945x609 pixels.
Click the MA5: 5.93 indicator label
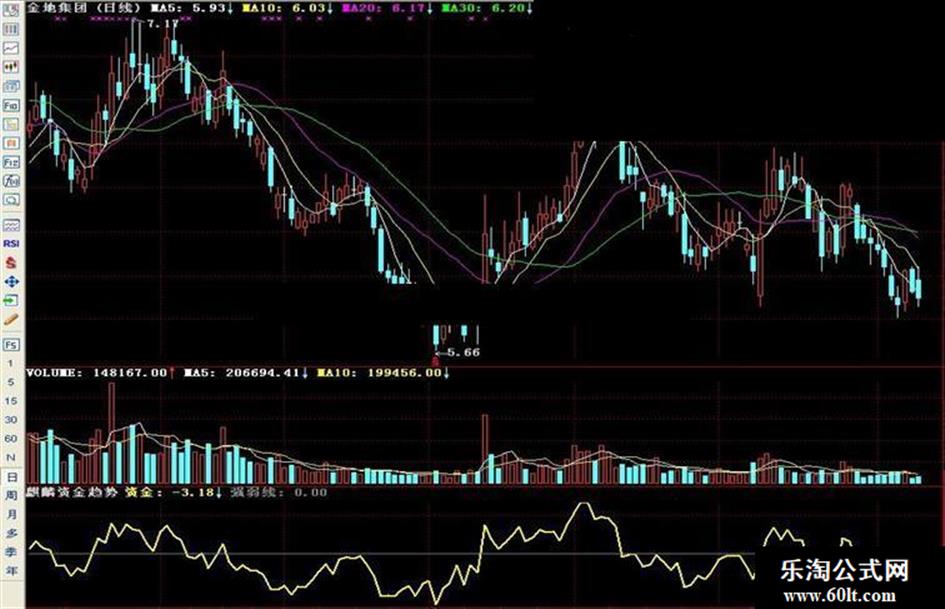click(192, 8)
